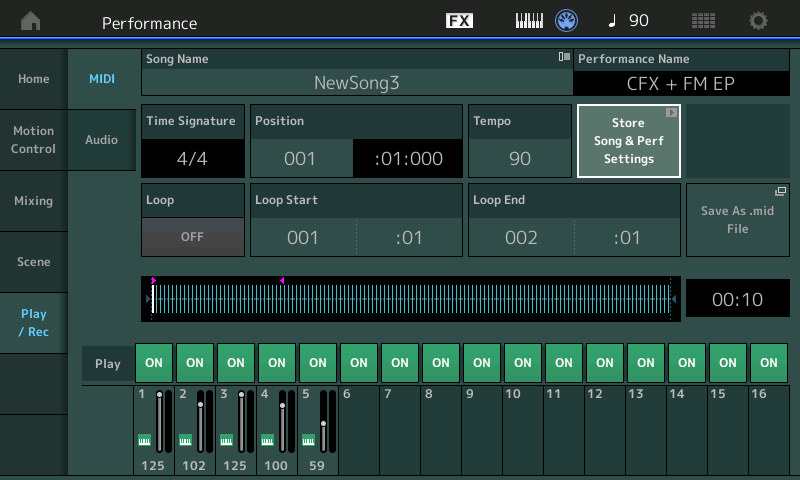Select the keyboard icon on part 3
Screen dimensions: 800x480
(x=226, y=439)
